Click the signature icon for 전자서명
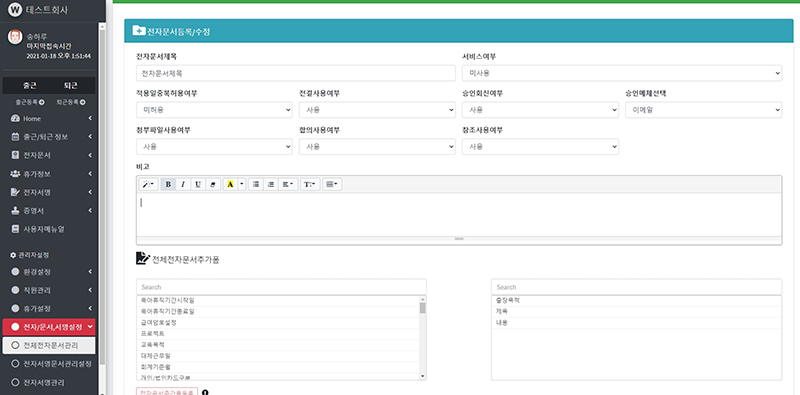Viewport: 800px width, 395px height. 15,192
